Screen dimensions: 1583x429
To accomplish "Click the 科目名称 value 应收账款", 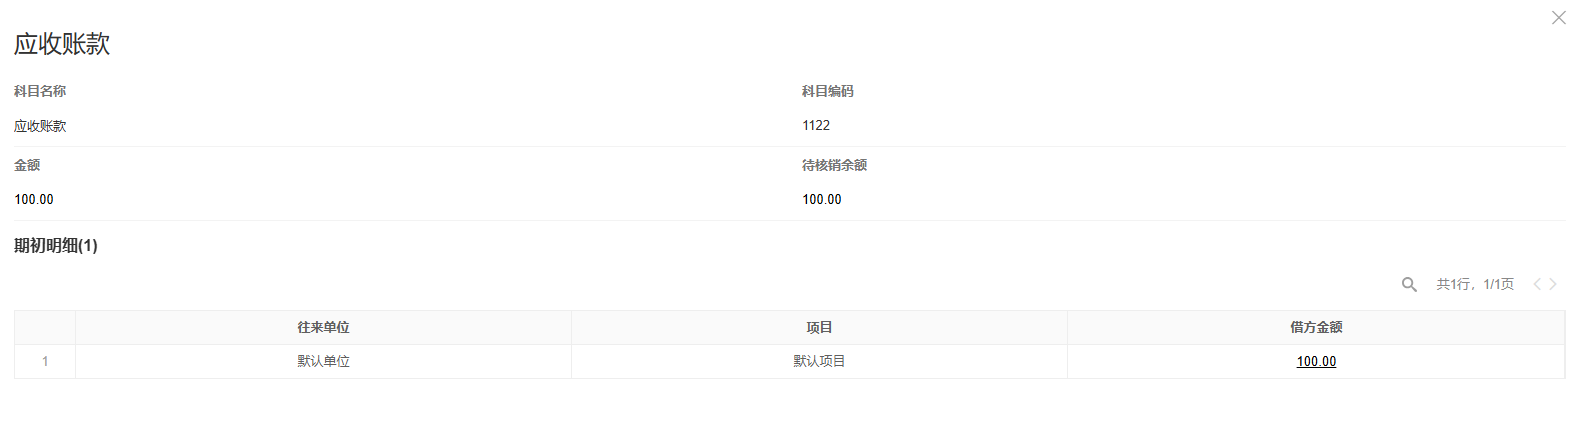I will [x=40, y=126].
